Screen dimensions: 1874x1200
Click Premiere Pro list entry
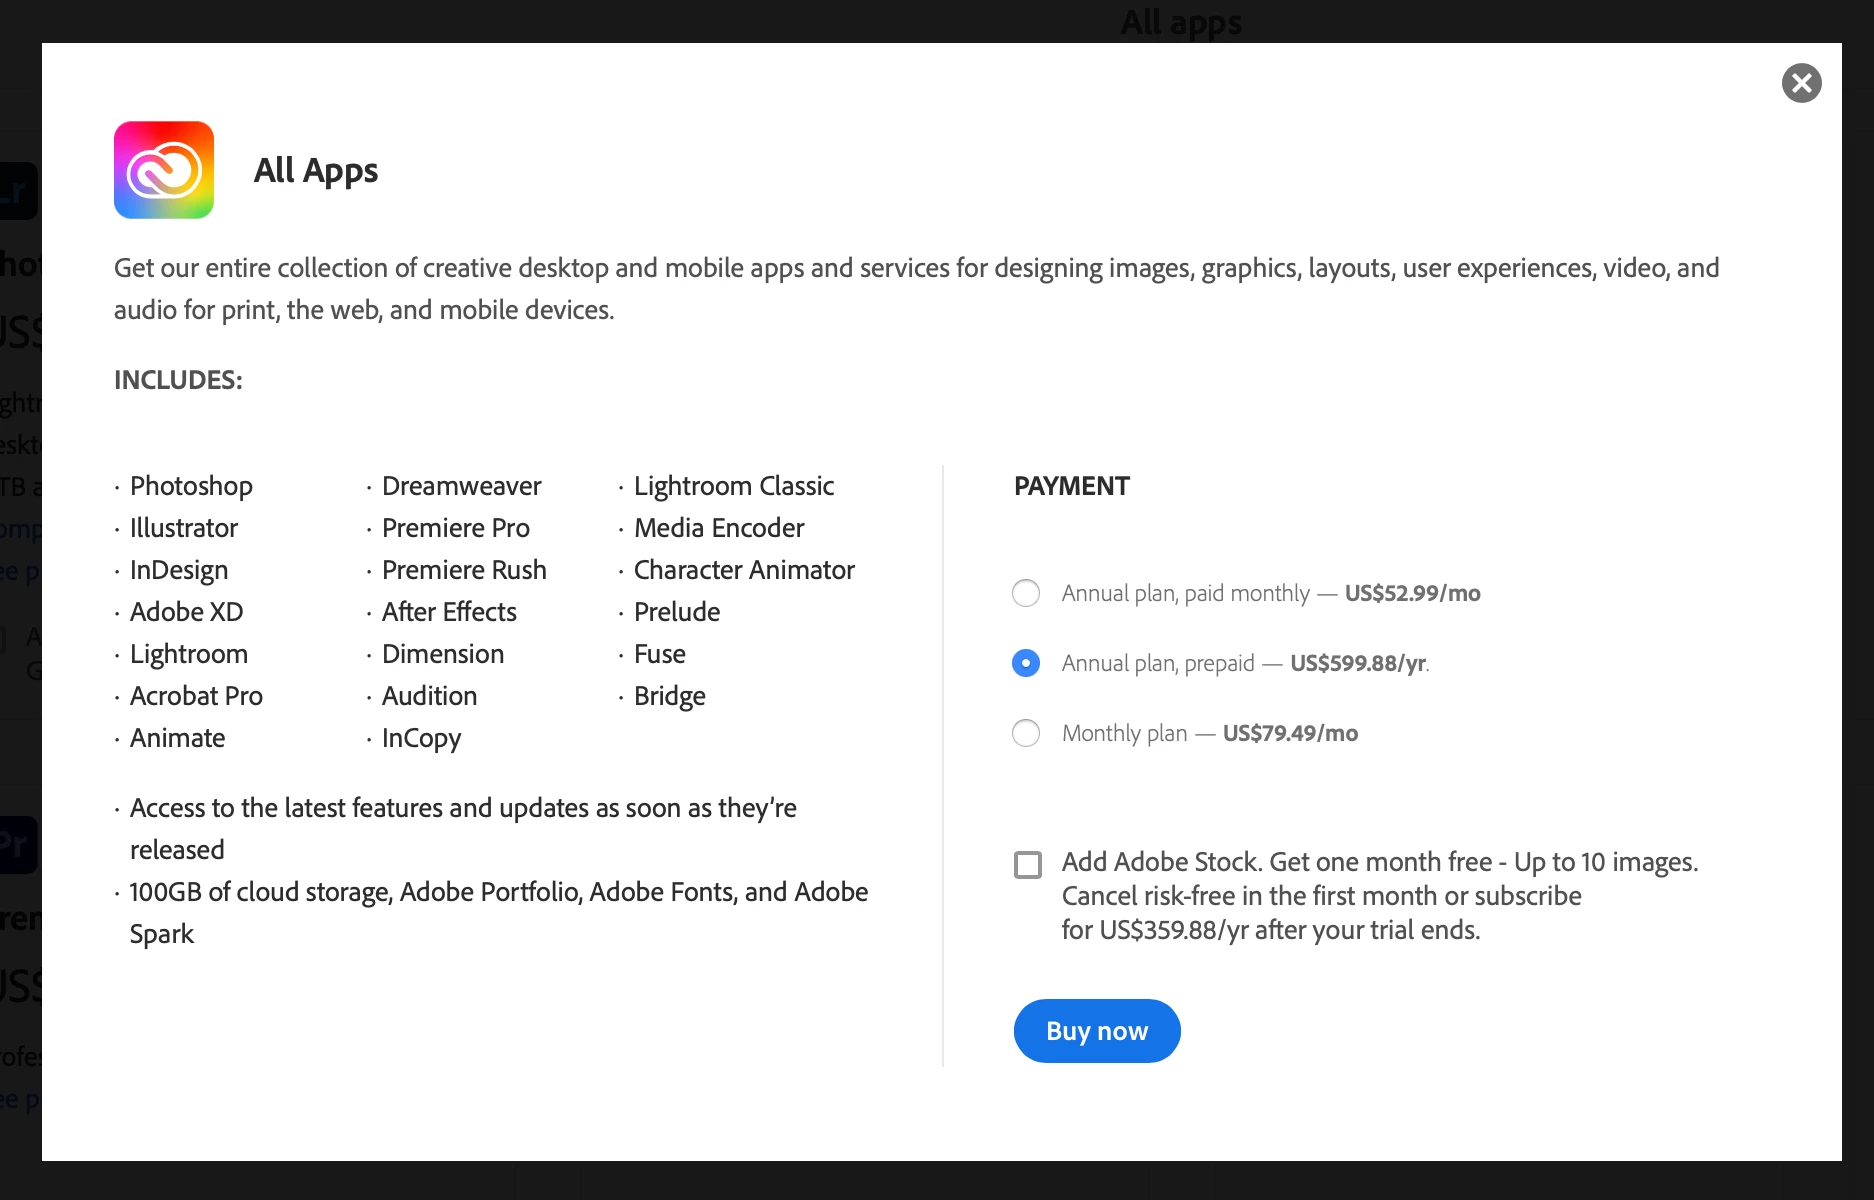tap(456, 528)
